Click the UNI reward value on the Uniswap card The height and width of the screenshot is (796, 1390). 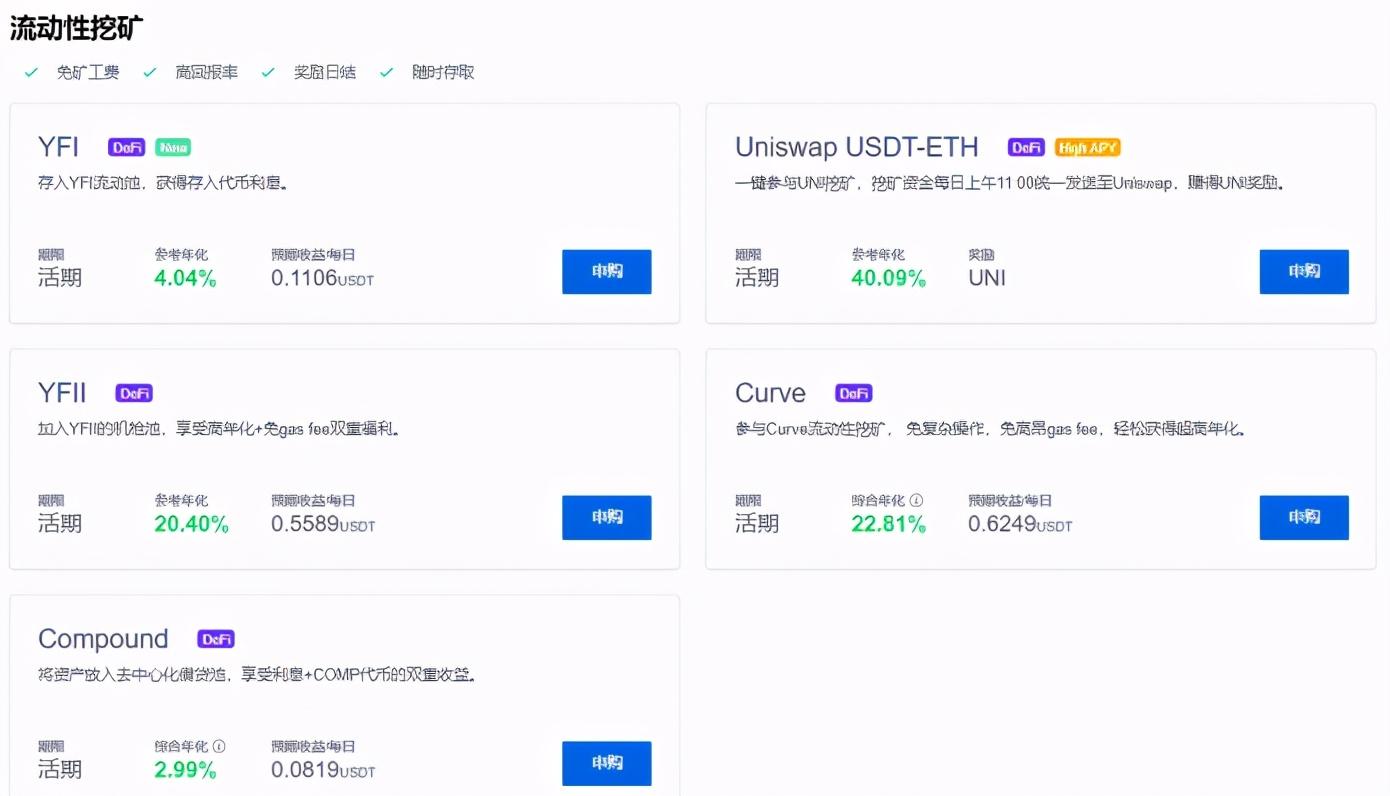pyautogui.click(x=987, y=278)
